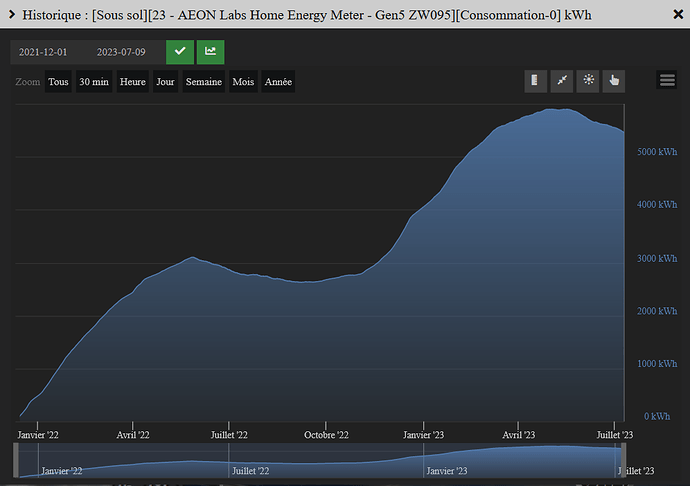Click the navigator right range handle

(624, 461)
